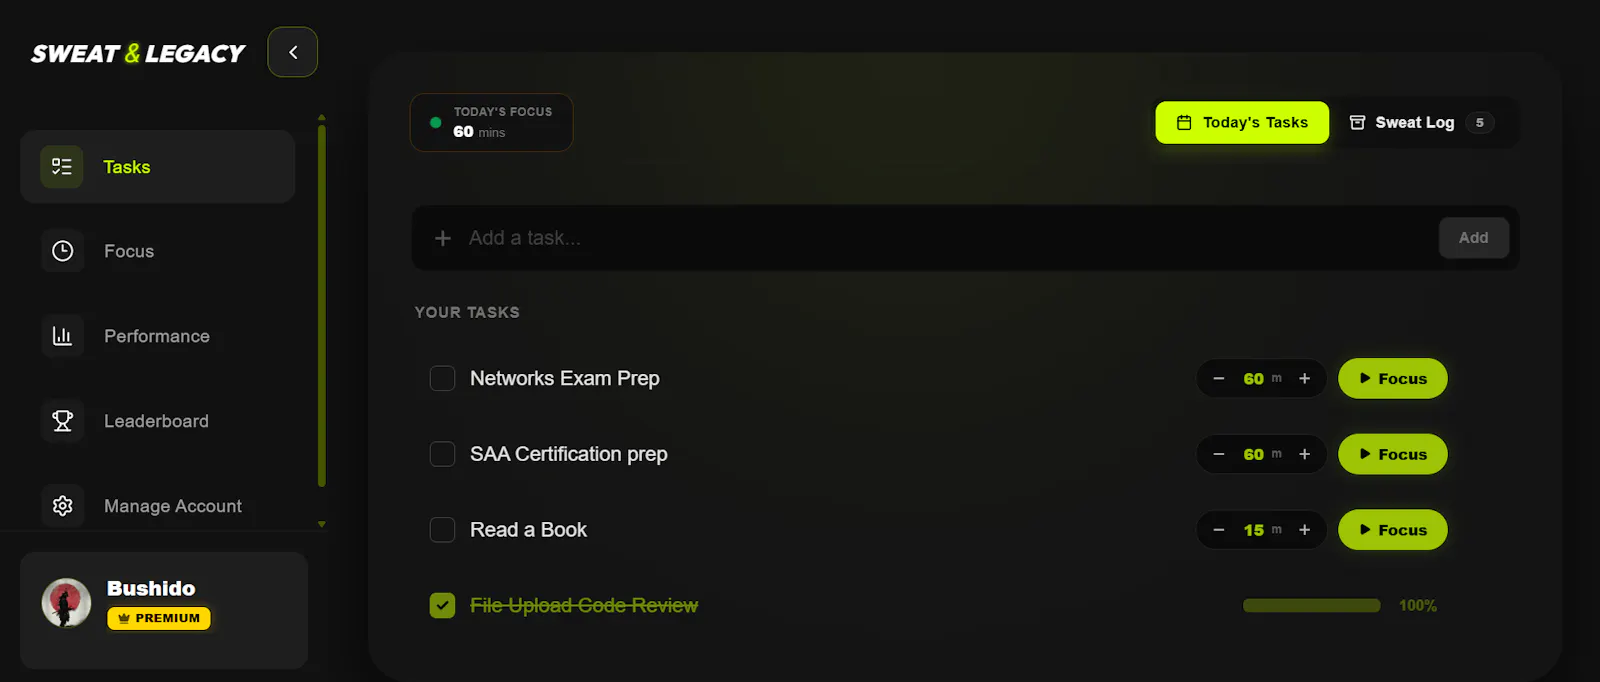The width and height of the screenshot is (1600, 682).
Task: Click the Focus clock icon in sidebar
Action: coord(62,251)
